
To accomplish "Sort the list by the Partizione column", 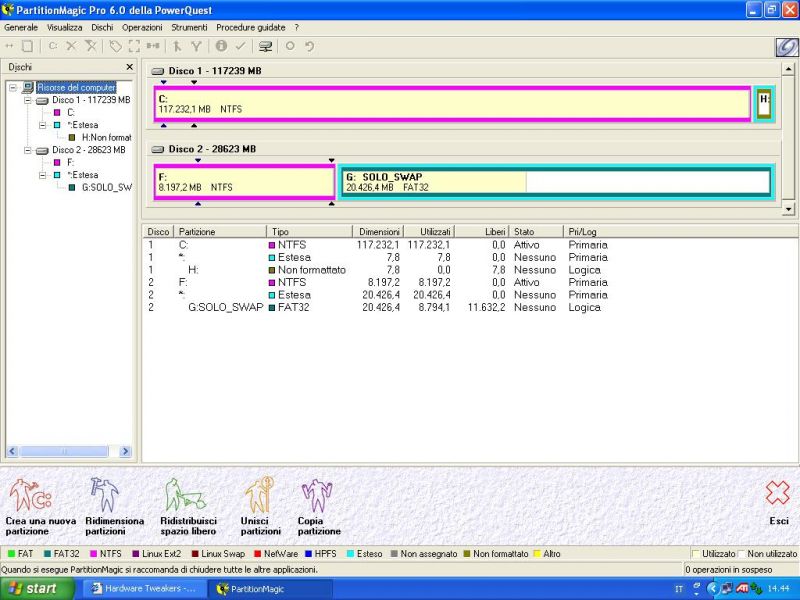I will (220, 232).
